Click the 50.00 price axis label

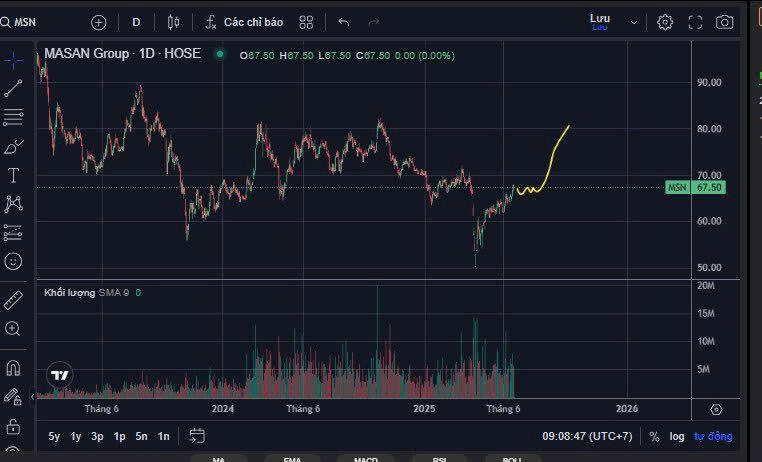point(709,268)
